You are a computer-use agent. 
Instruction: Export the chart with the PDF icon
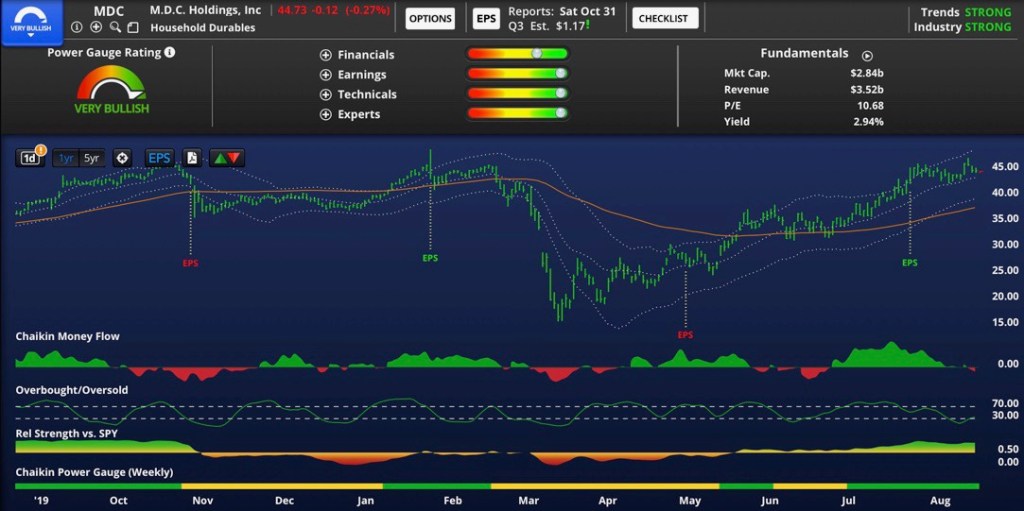(x=191, y=158)
